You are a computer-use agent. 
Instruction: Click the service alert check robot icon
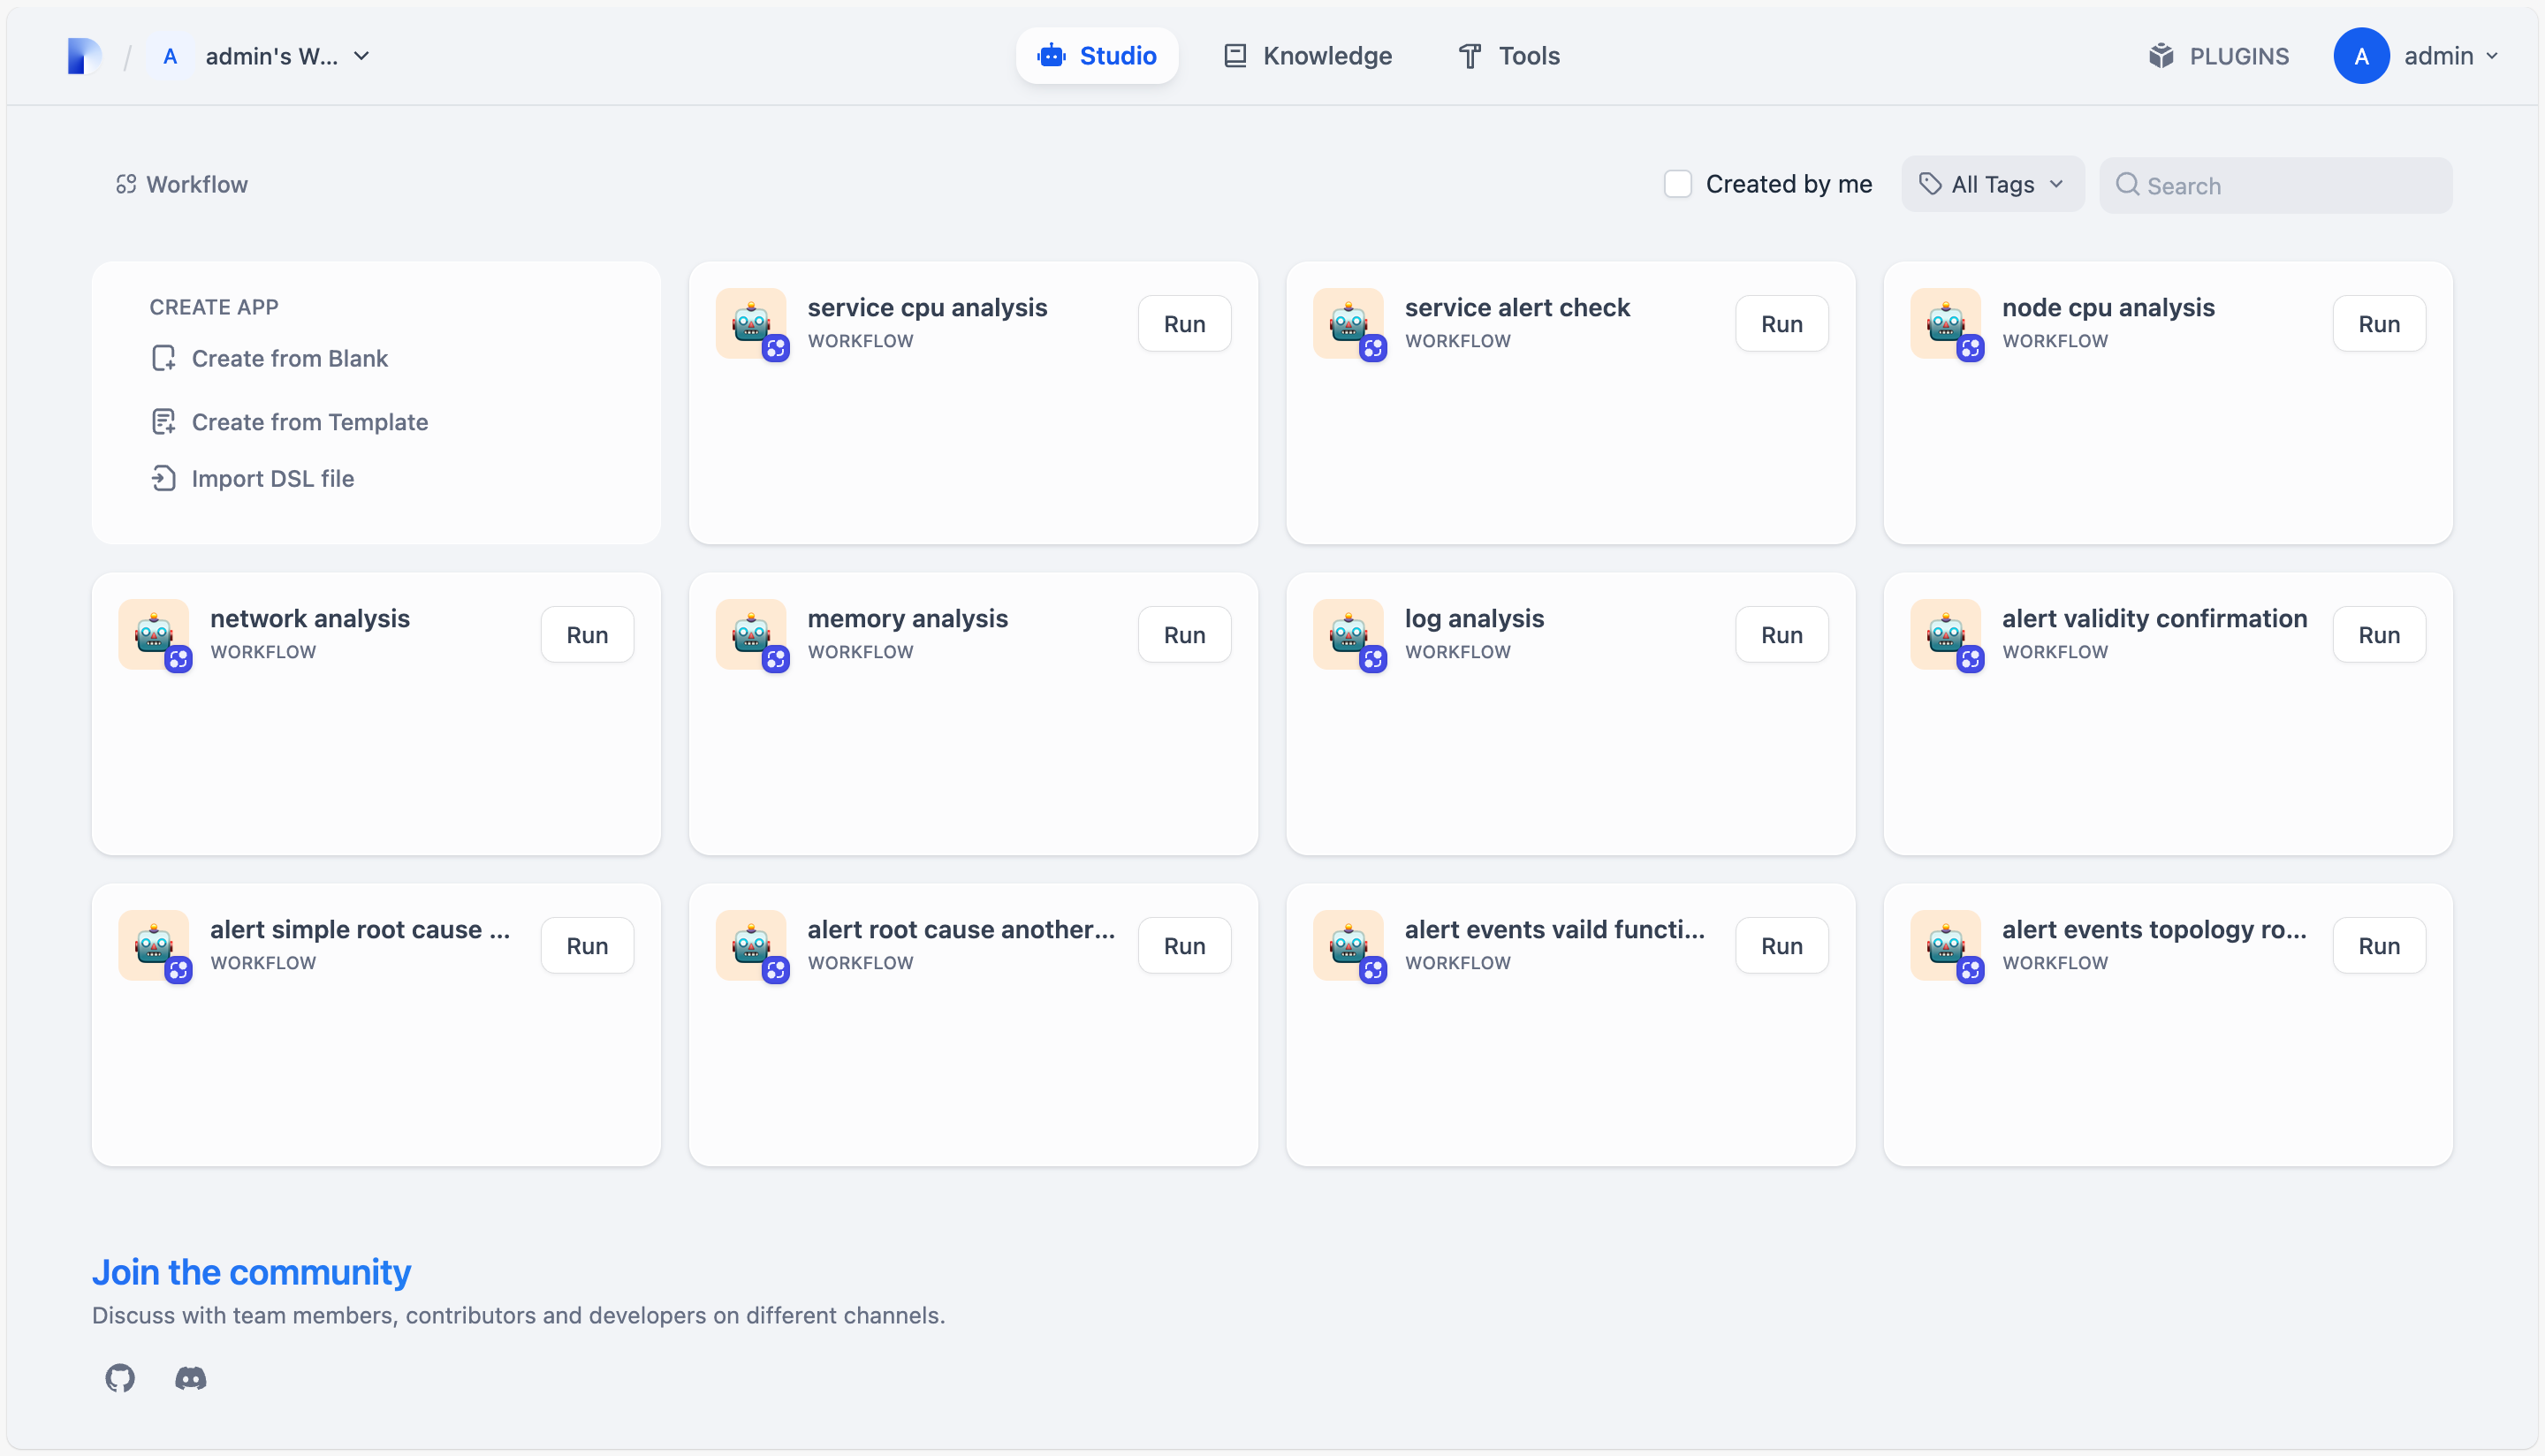(x=1348, y=324)
